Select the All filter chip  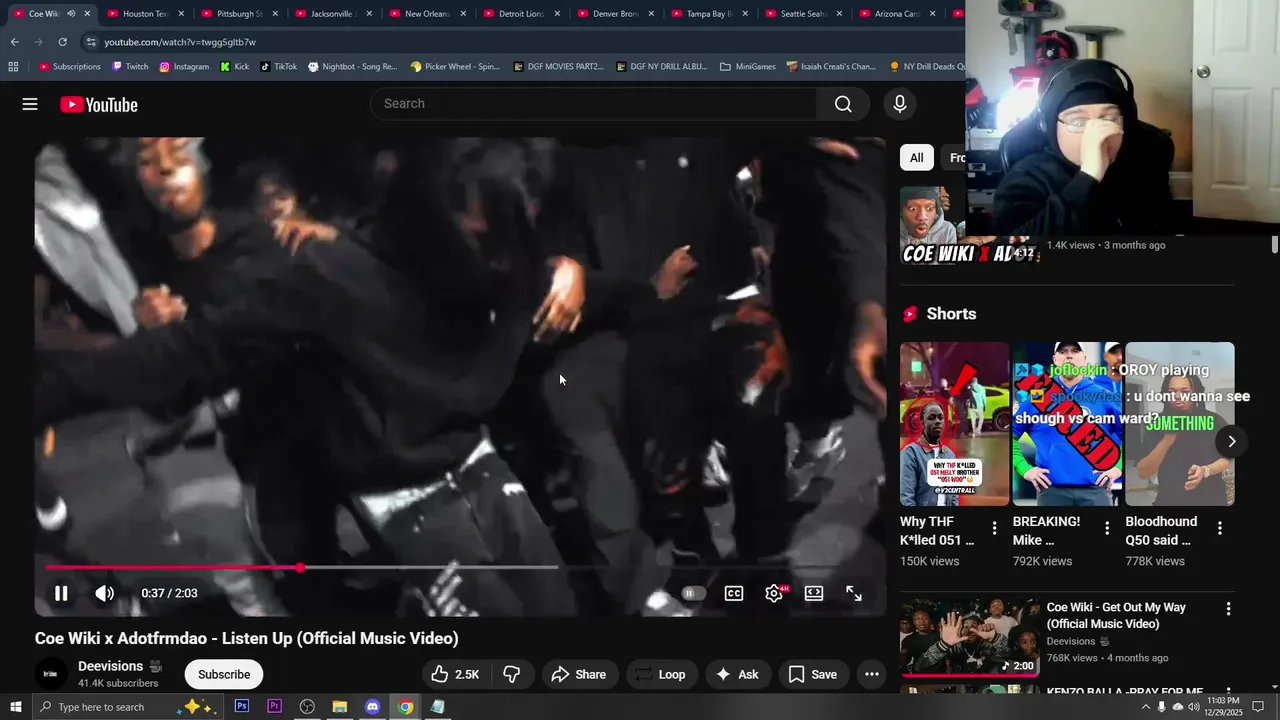tap(916, 158)
